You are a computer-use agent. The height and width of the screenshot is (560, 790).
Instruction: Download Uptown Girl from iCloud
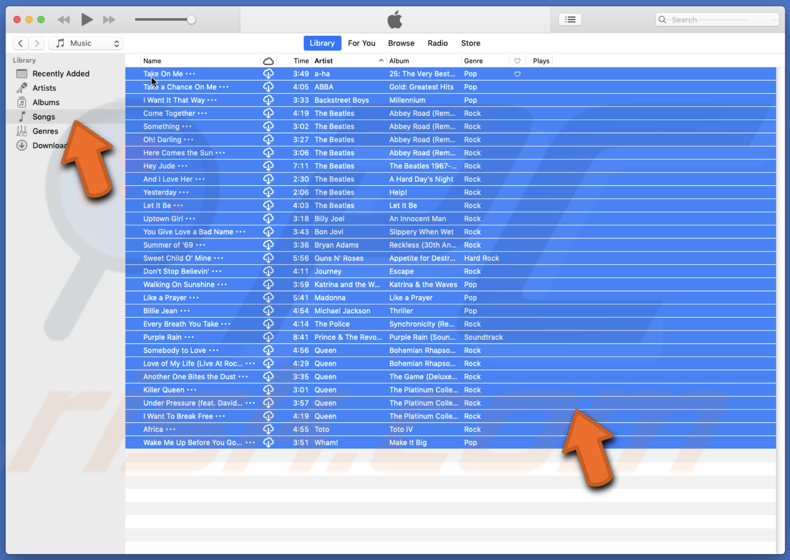(268, 219)
